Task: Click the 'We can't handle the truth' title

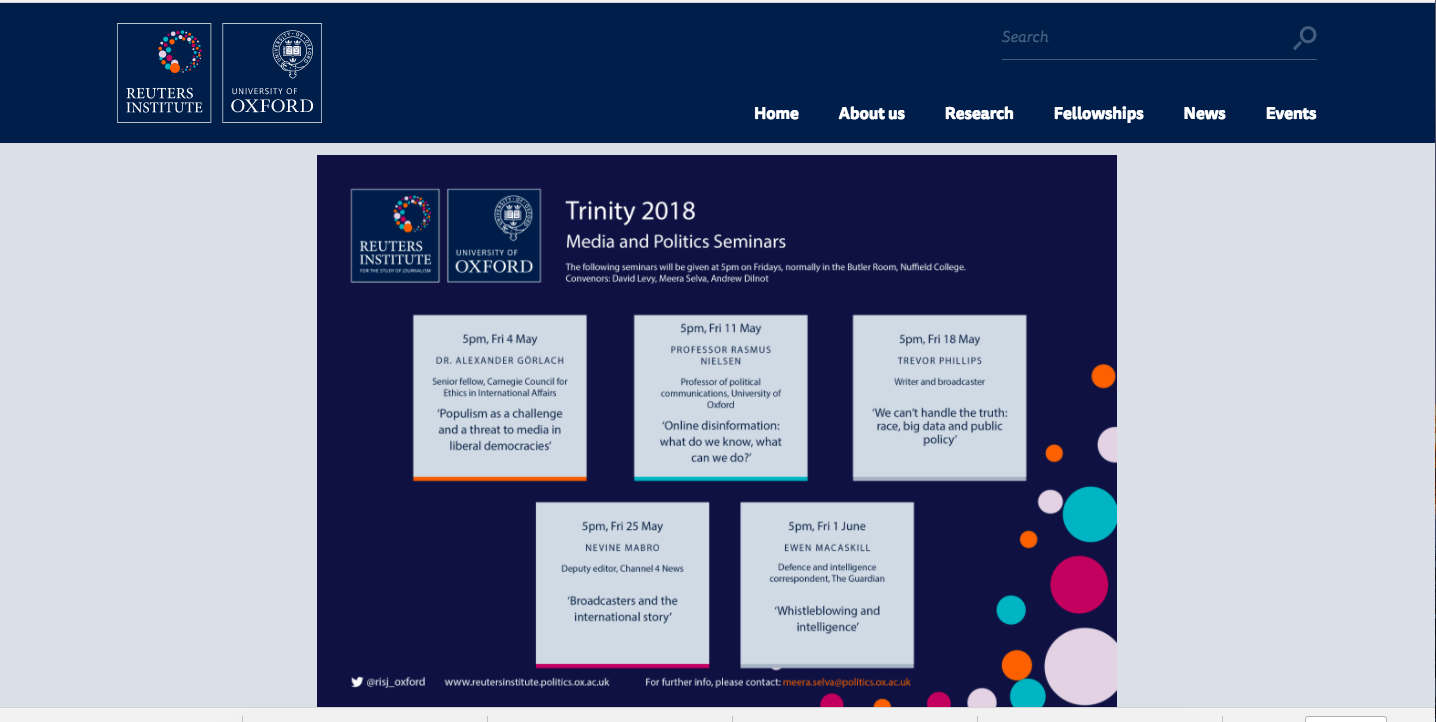Action: 939,426
